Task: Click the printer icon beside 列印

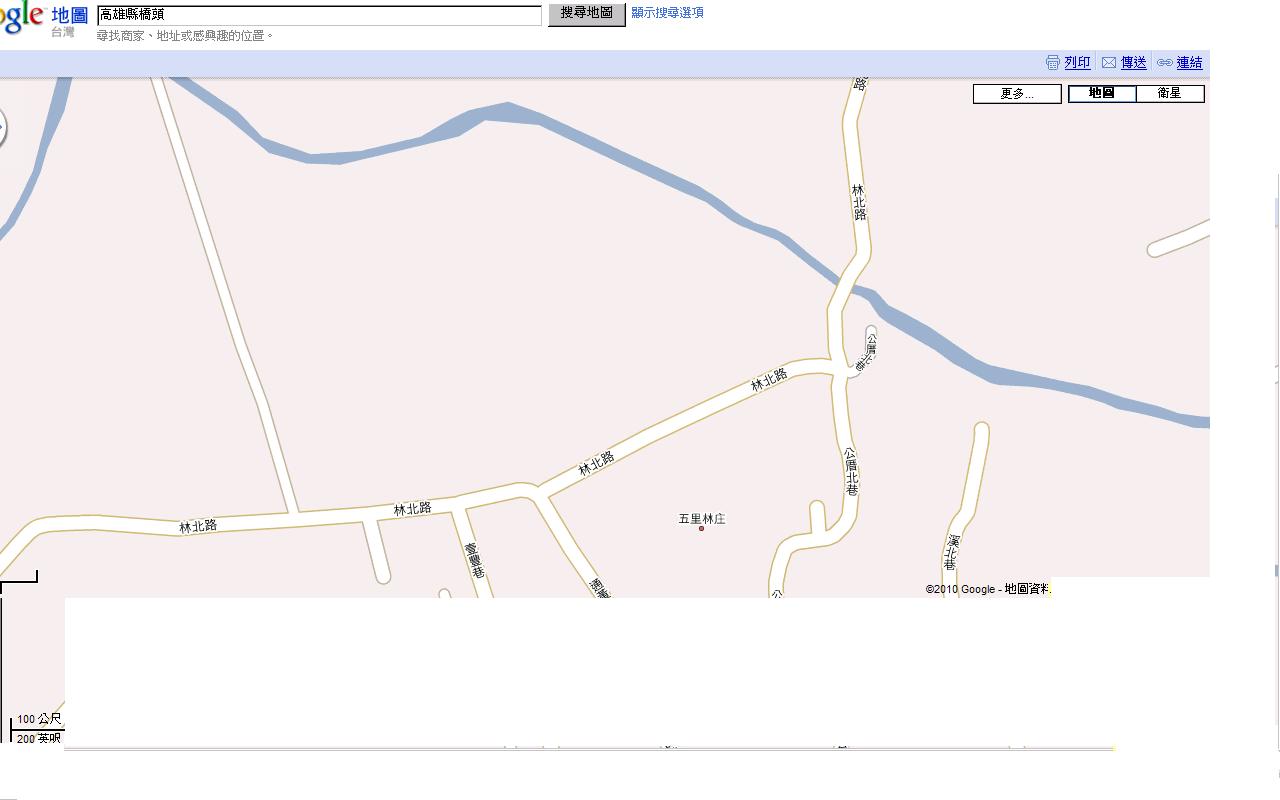Action: click(1052, 63)
